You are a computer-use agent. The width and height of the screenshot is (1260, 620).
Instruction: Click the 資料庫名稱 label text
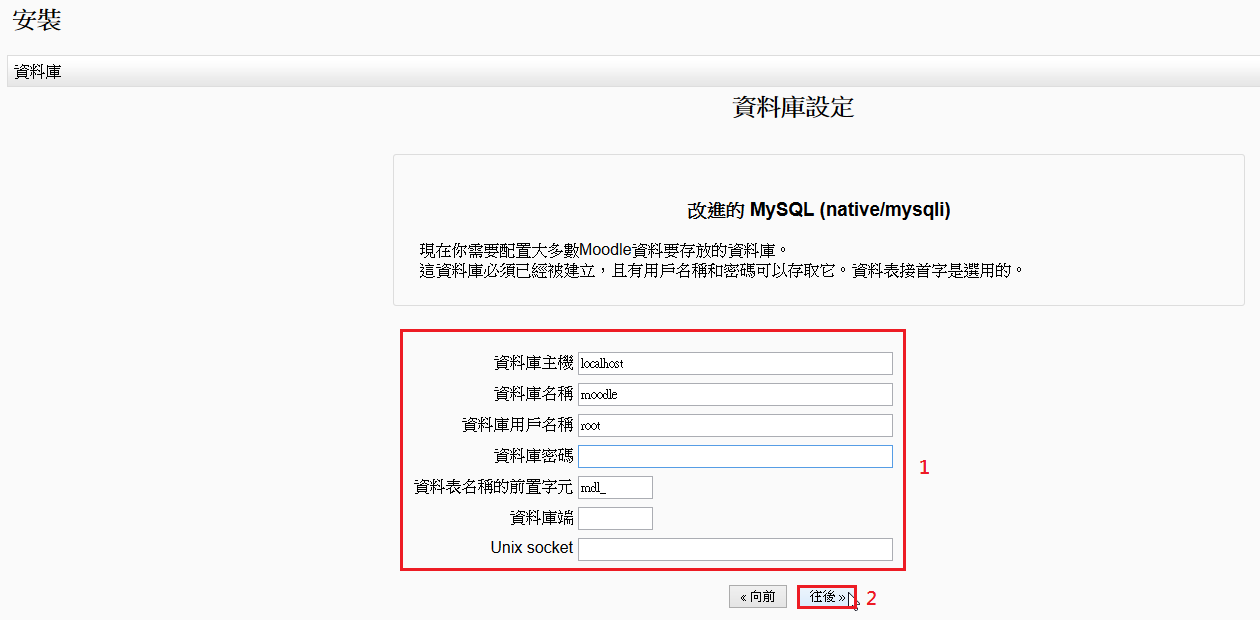[533, 394]
